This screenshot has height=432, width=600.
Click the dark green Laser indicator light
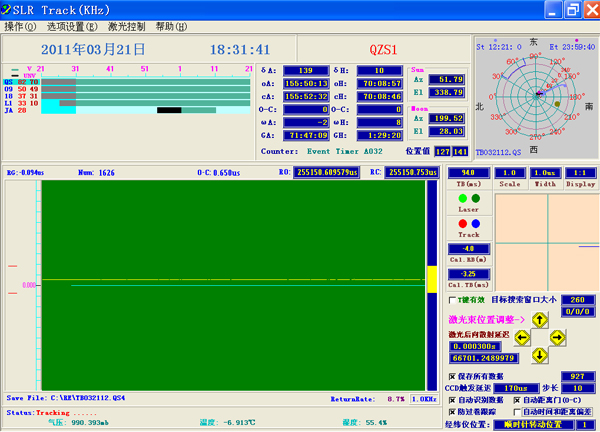pos(476,198)
